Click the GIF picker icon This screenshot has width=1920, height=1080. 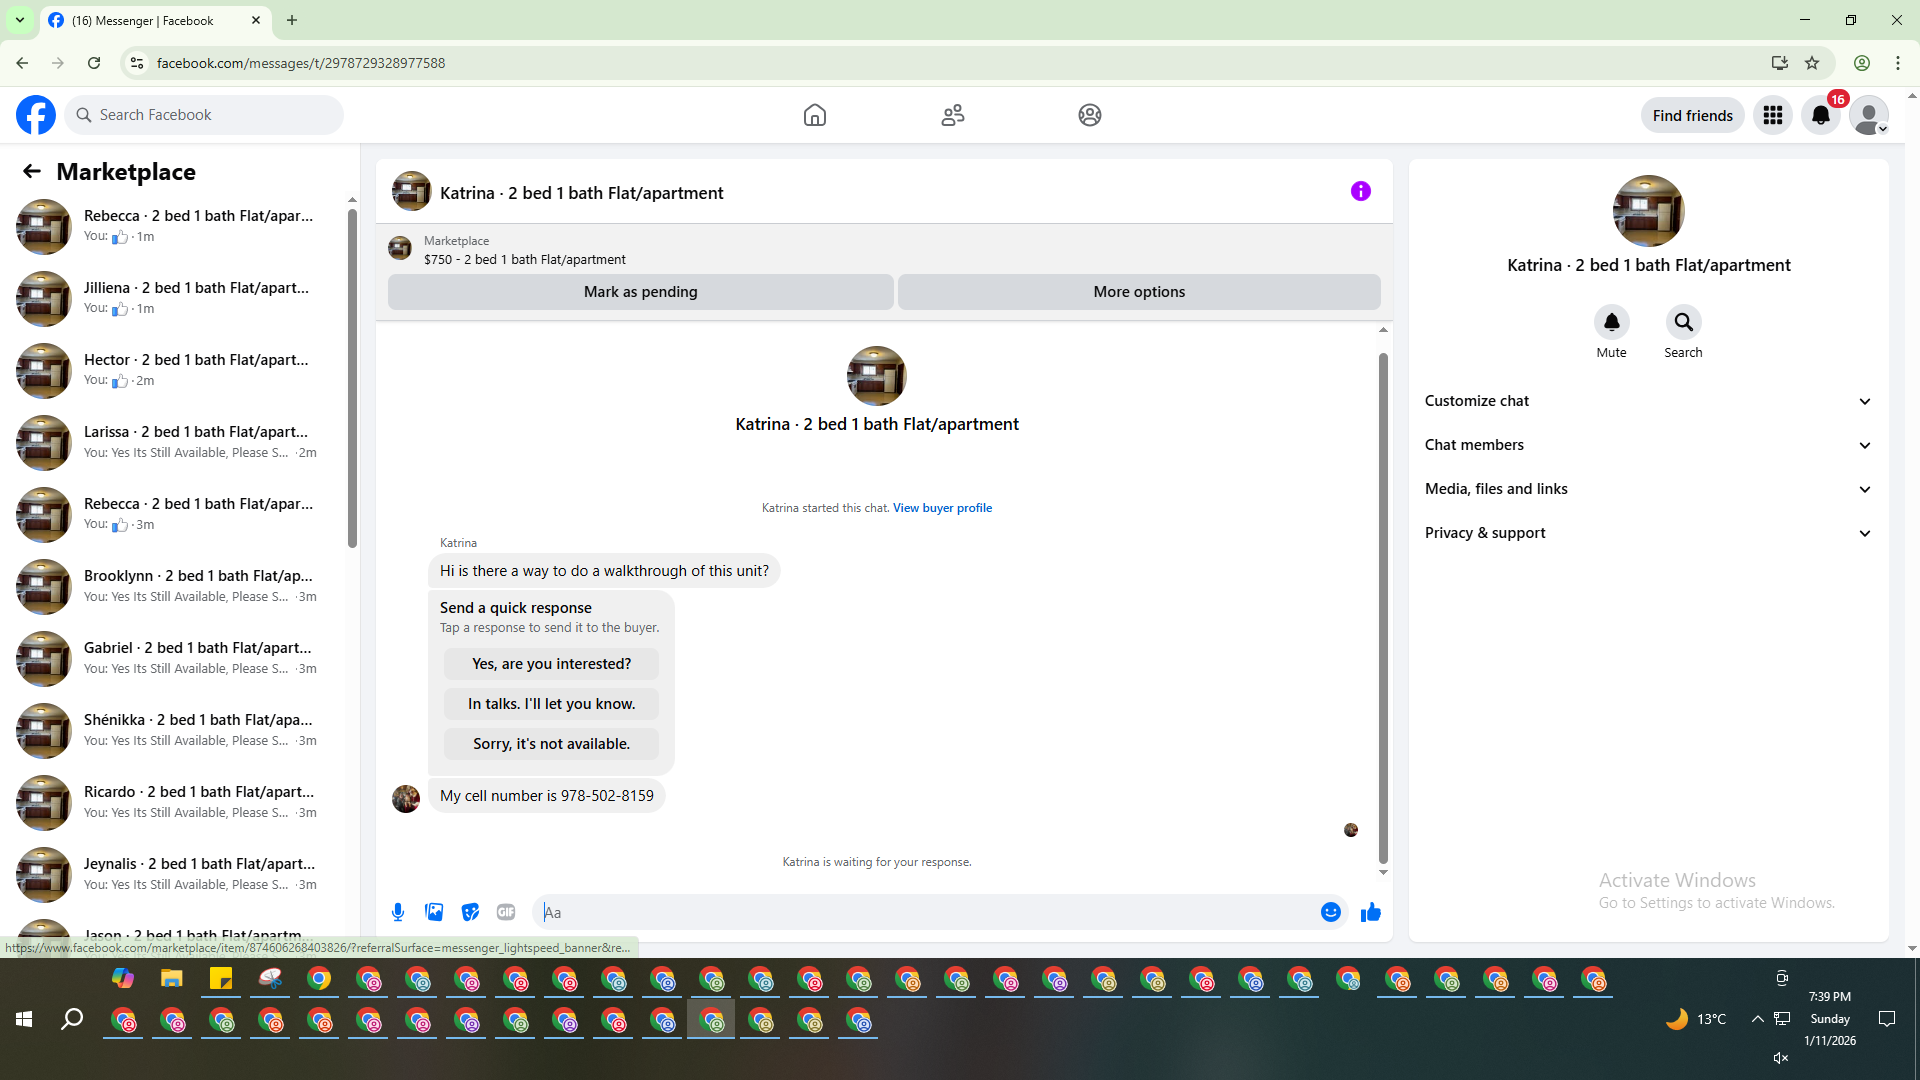click(x=506, y=912)
